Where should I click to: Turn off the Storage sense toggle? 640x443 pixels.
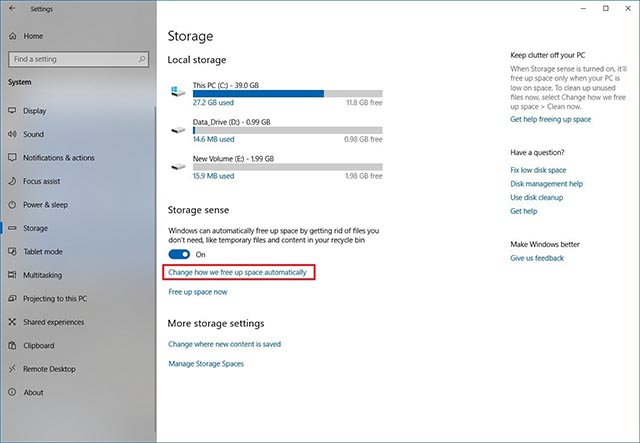[179, 254]
